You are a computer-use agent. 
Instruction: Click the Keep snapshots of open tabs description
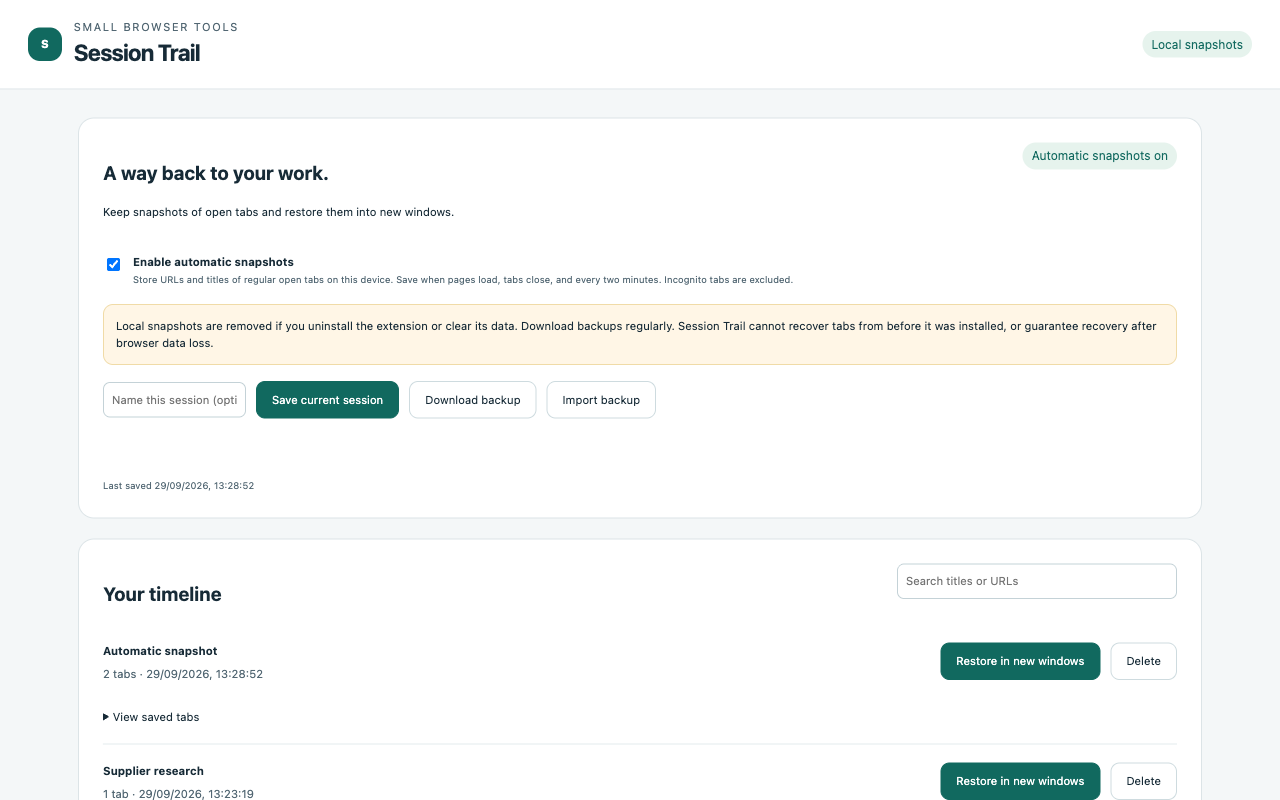pyautogui.click(x=278, y=212)
